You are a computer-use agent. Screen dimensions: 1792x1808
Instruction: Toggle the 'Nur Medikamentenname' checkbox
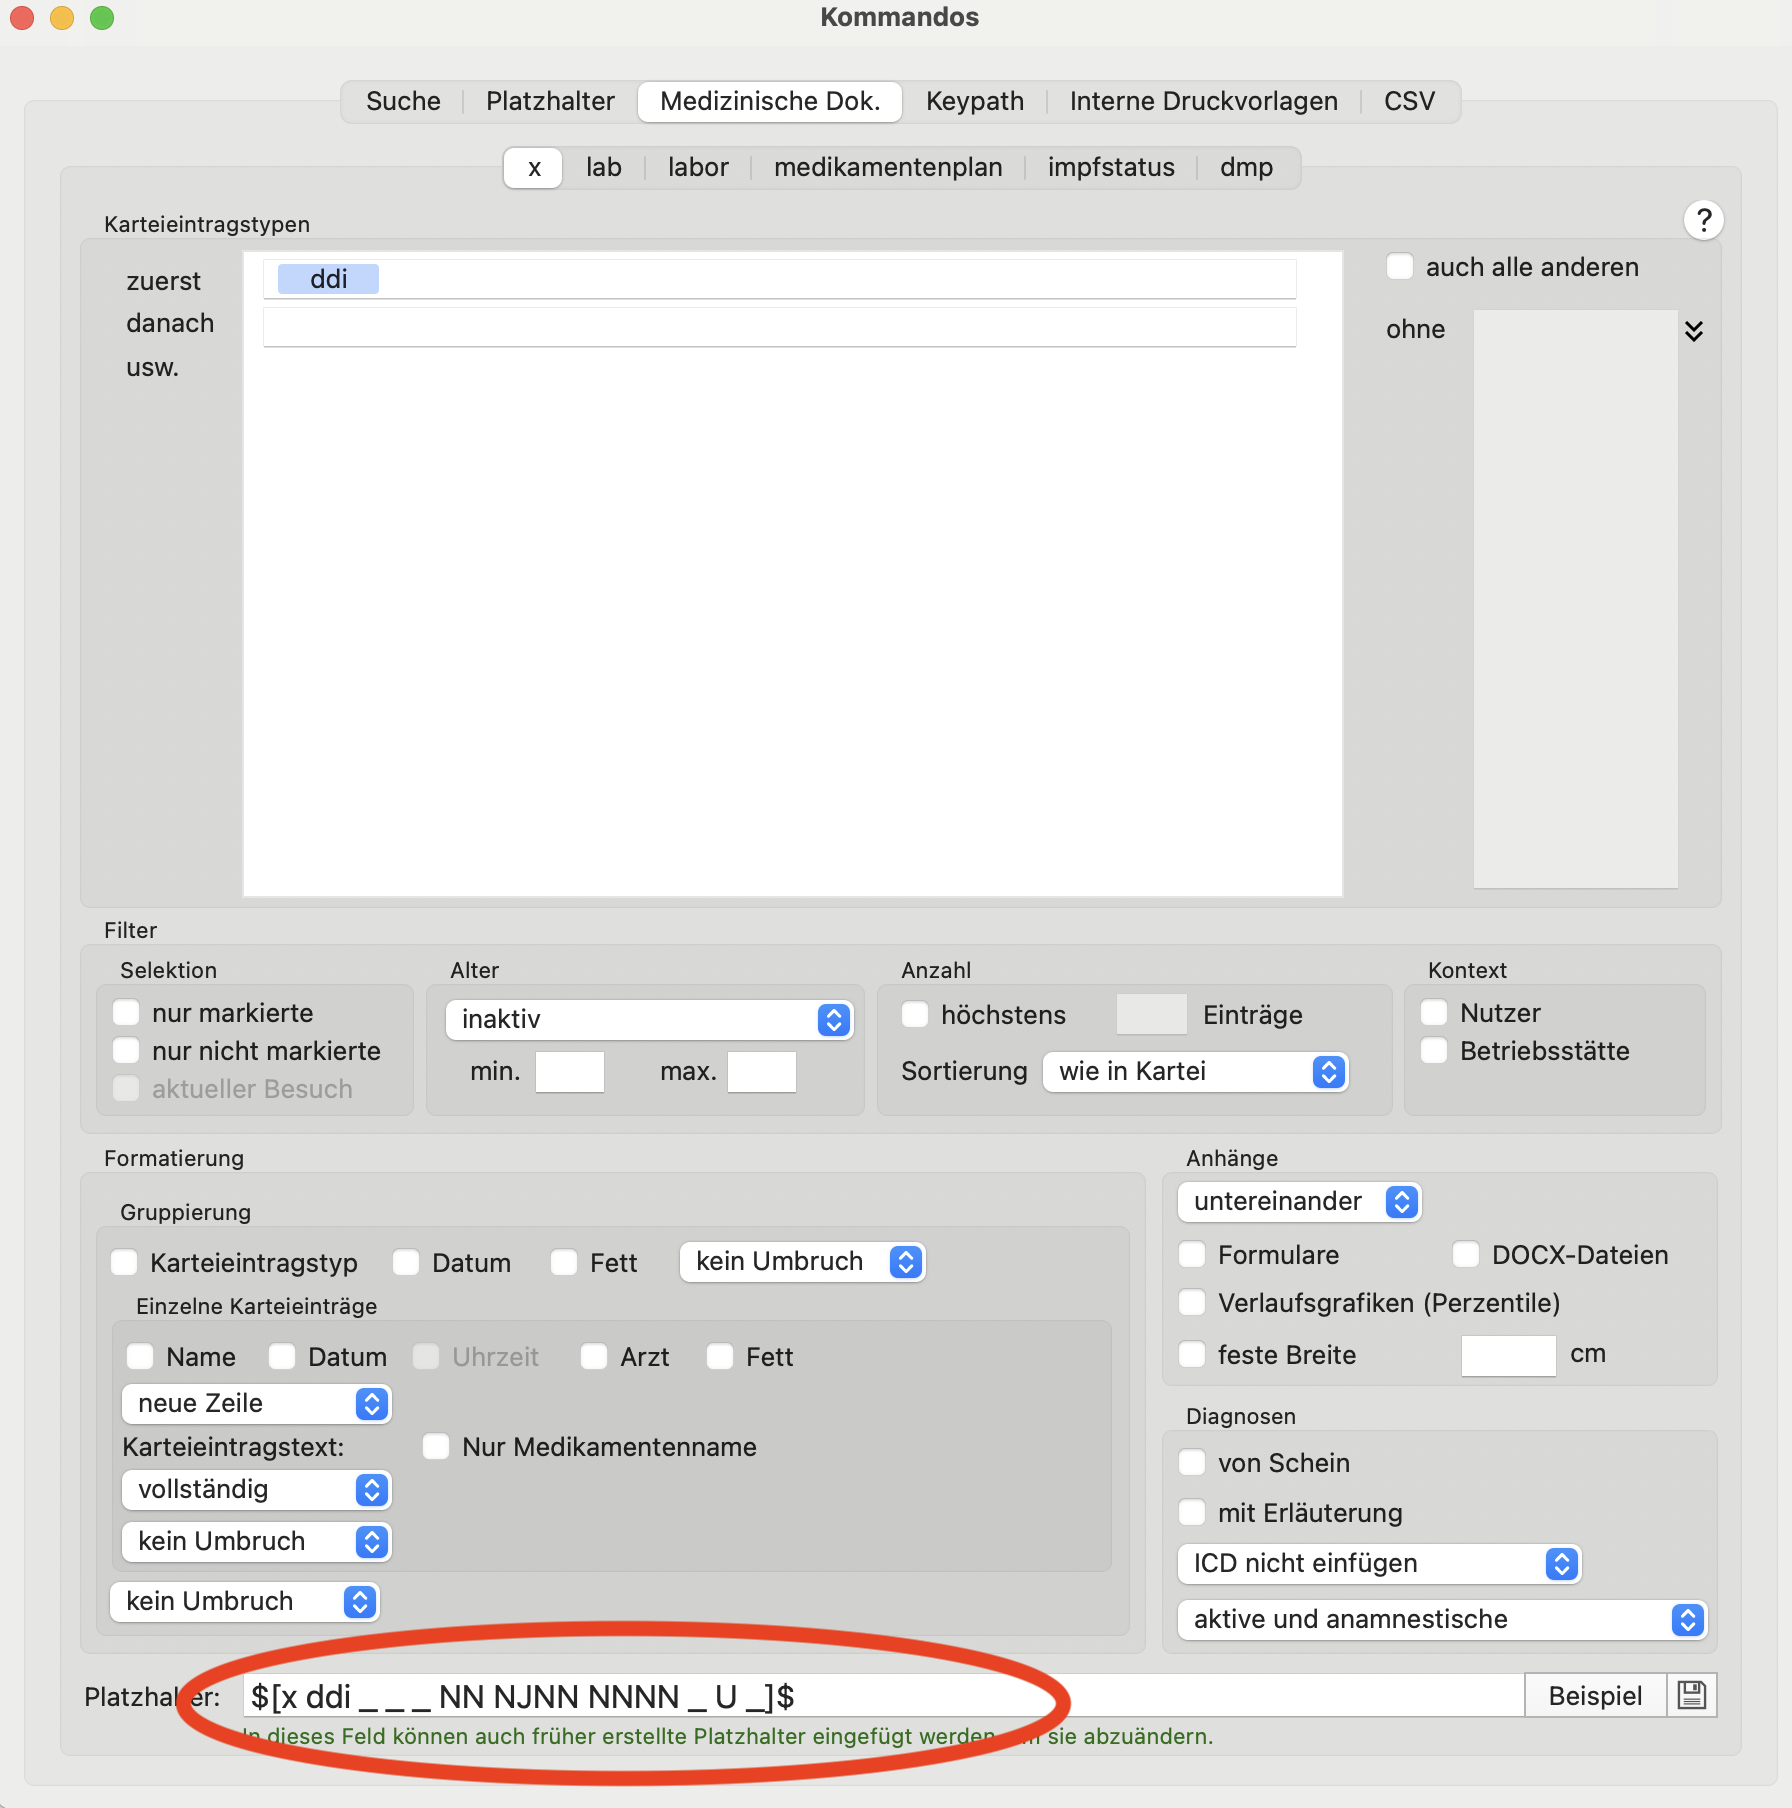coord(436,1447)
